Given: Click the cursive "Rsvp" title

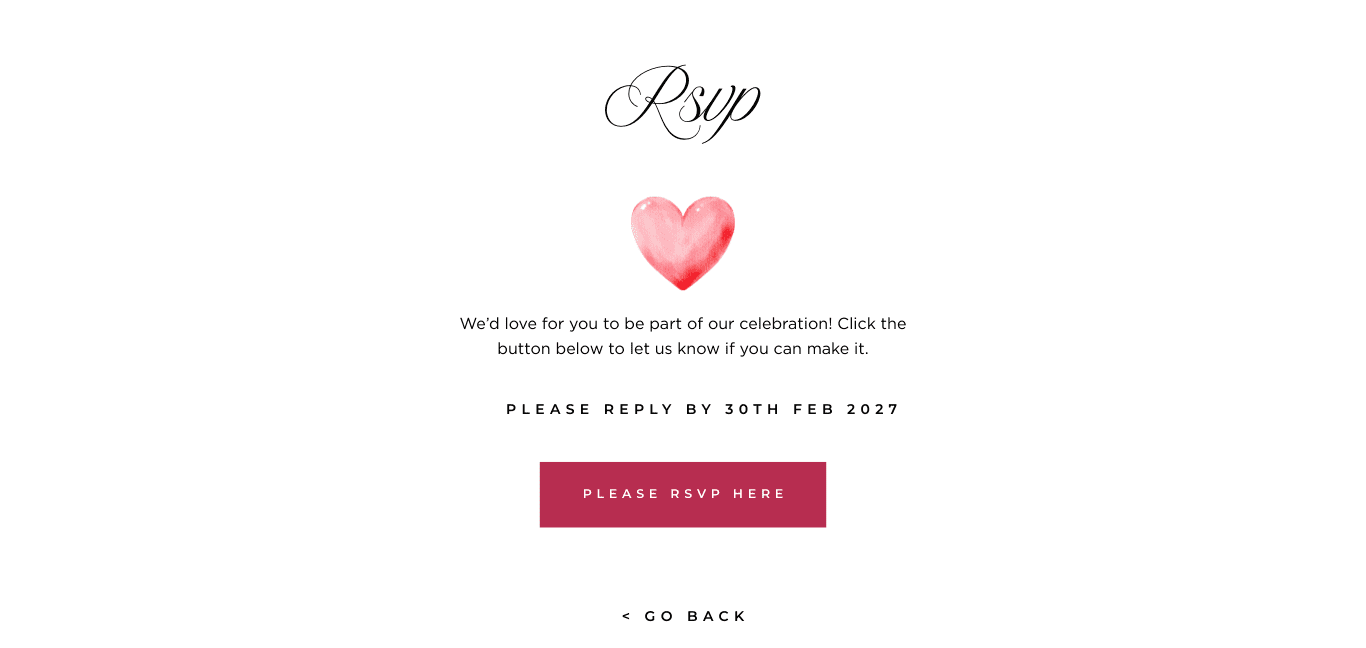Looking at the screenshot, I should tap(683, 102).
